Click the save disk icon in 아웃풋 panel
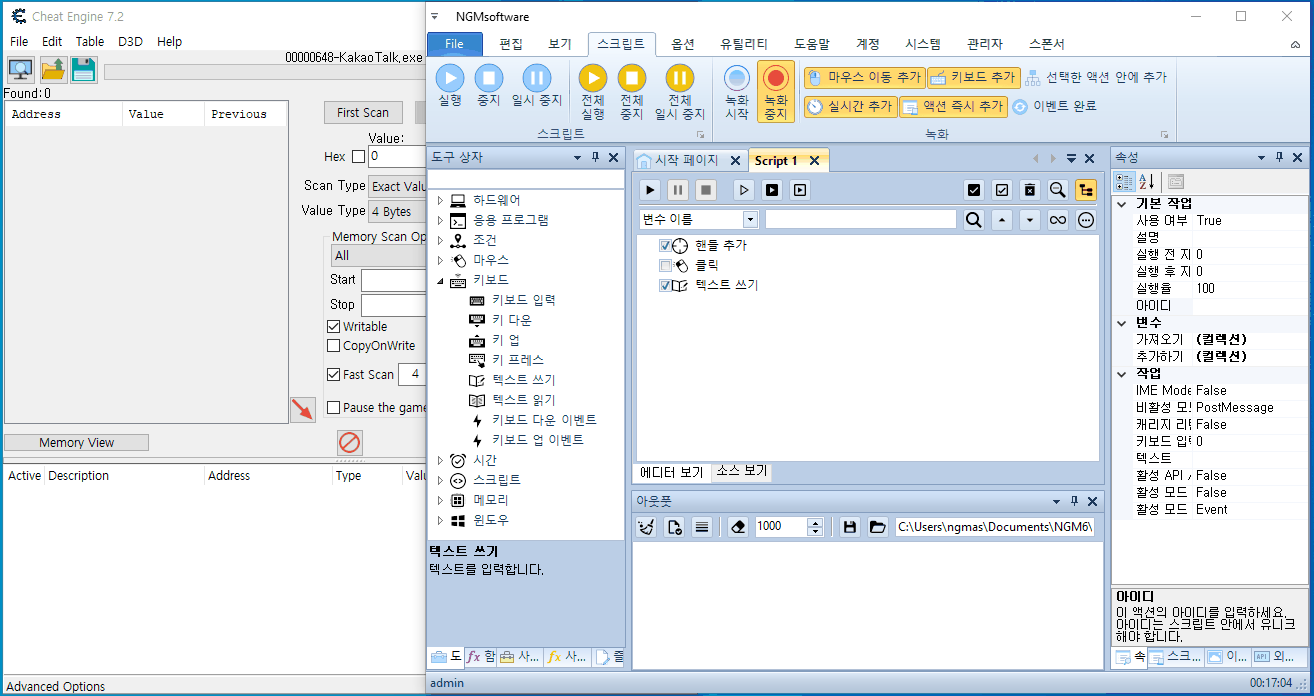The image size is (1314, 696). (850, 527)
